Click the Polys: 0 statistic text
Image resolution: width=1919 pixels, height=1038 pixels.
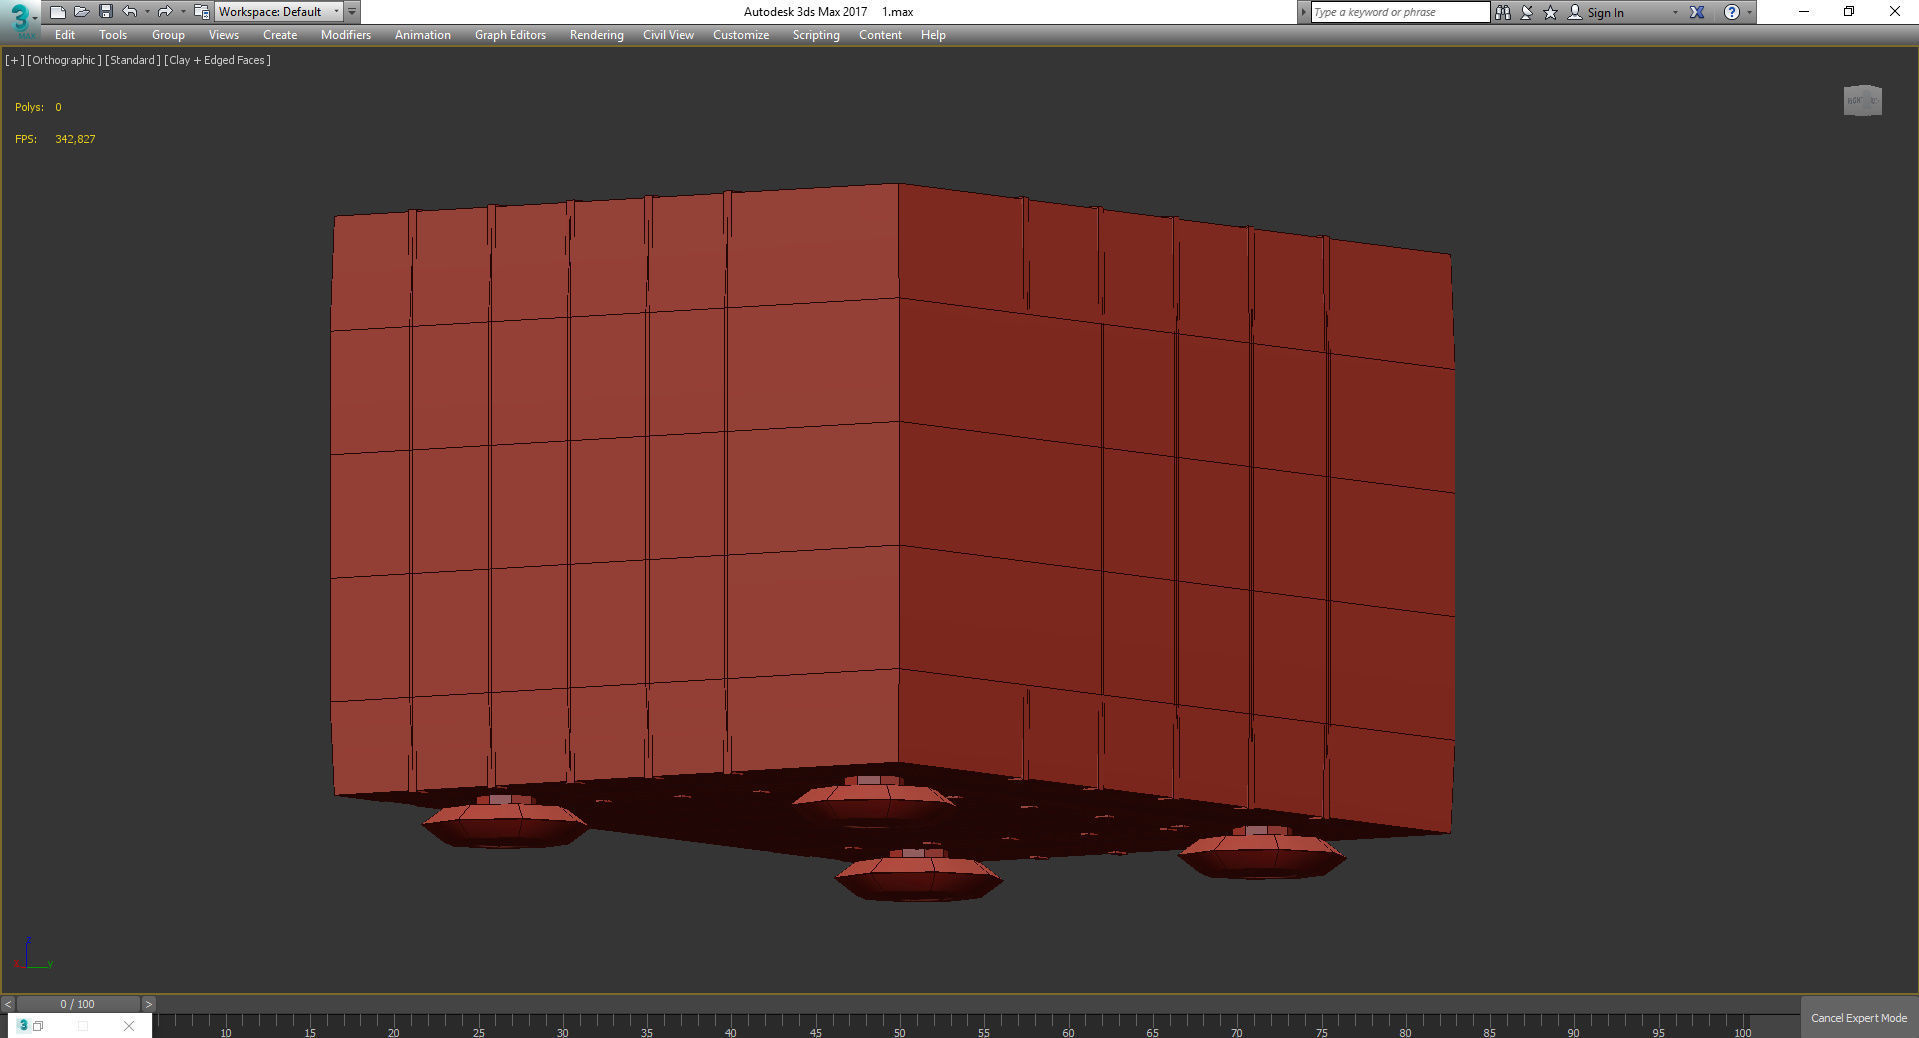[38, 107]
